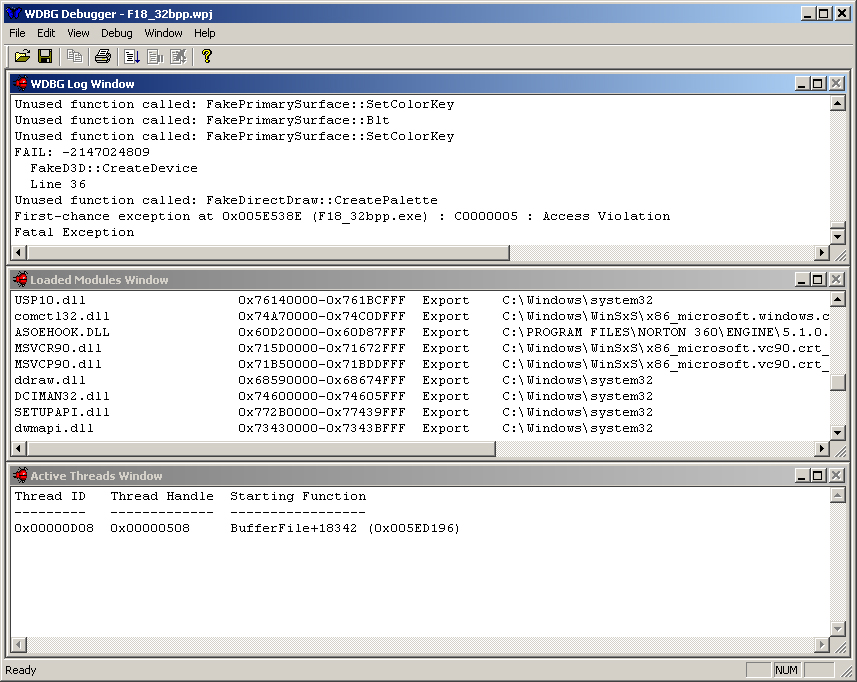
Task: Click the Print toolbar icon
Action: 102,56
